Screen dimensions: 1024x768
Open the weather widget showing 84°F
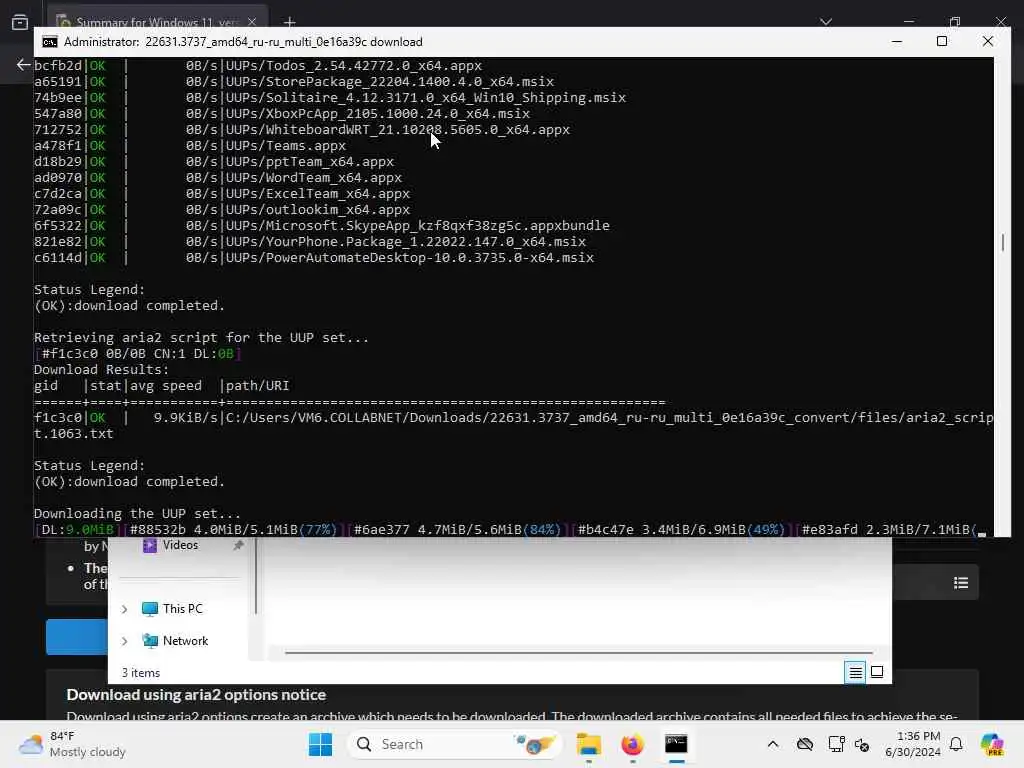[x=72, y=744]
